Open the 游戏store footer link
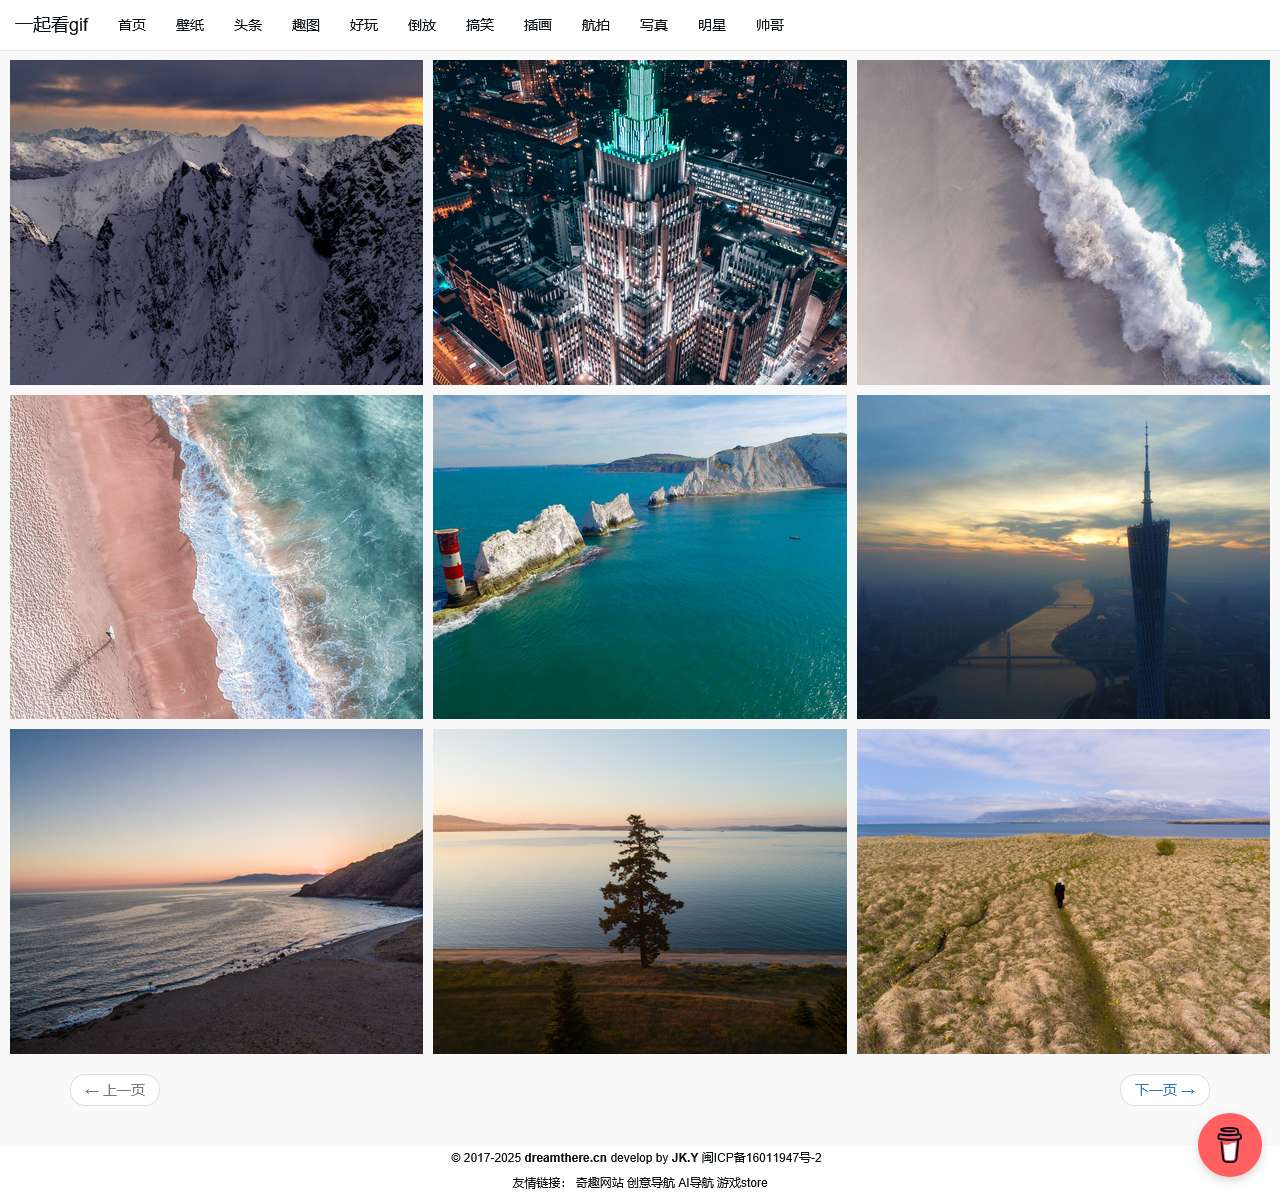1280x1195 pixels. click(742, 1183)
